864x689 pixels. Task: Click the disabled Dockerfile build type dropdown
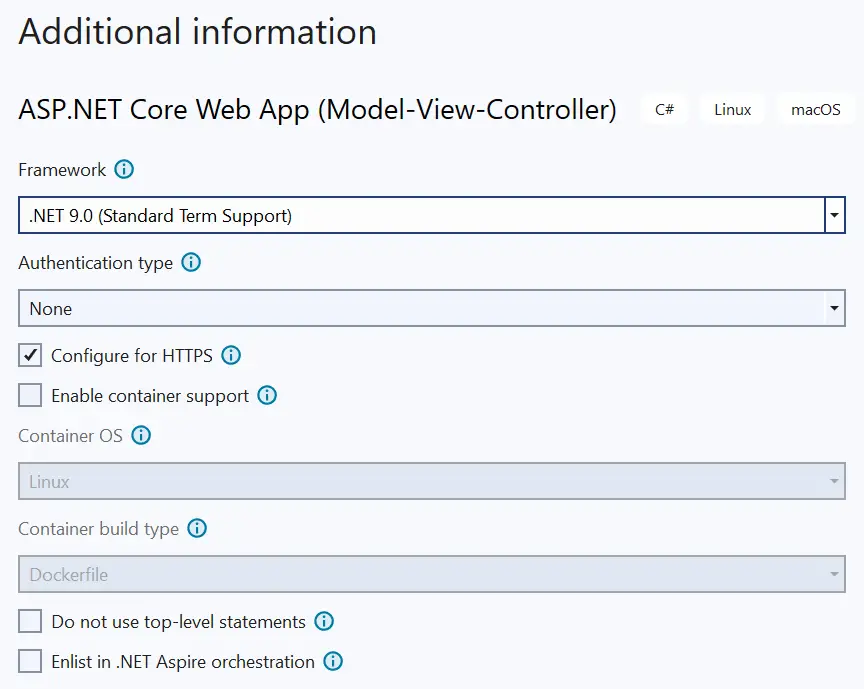click(x=432, y=574)
